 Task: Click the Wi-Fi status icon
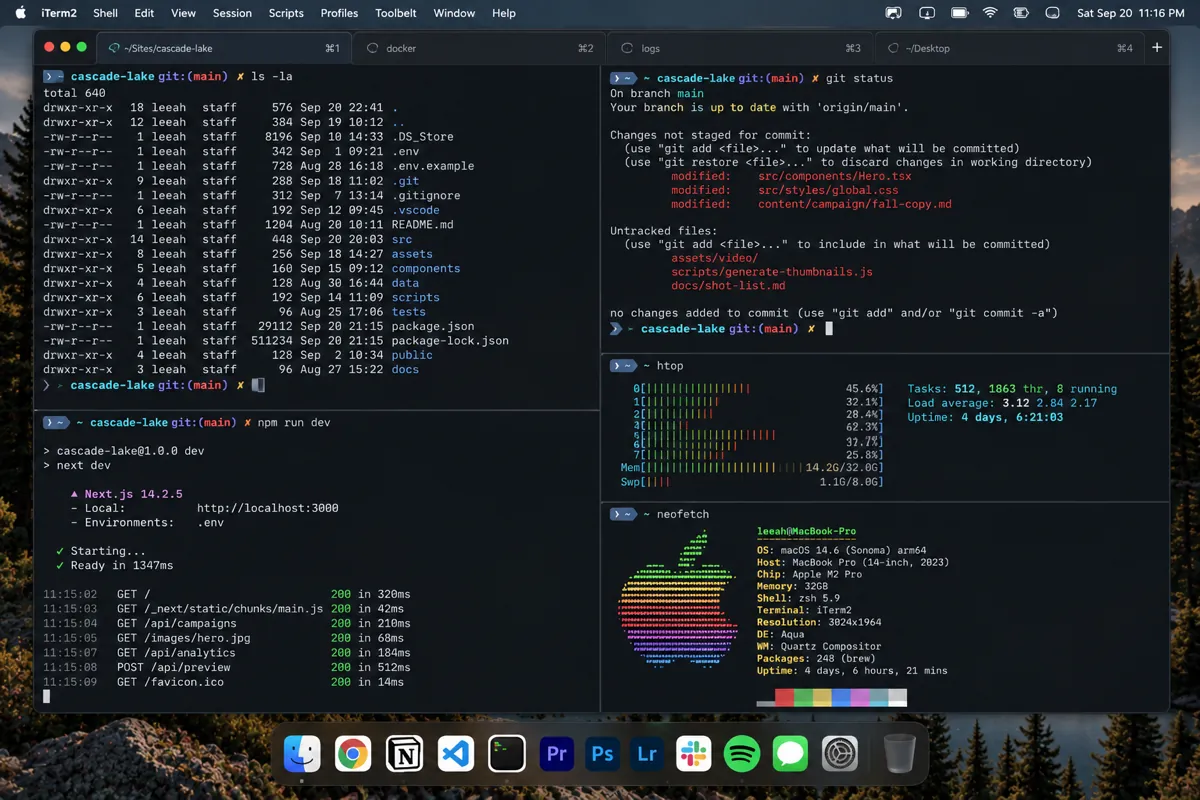coord(990,13)
